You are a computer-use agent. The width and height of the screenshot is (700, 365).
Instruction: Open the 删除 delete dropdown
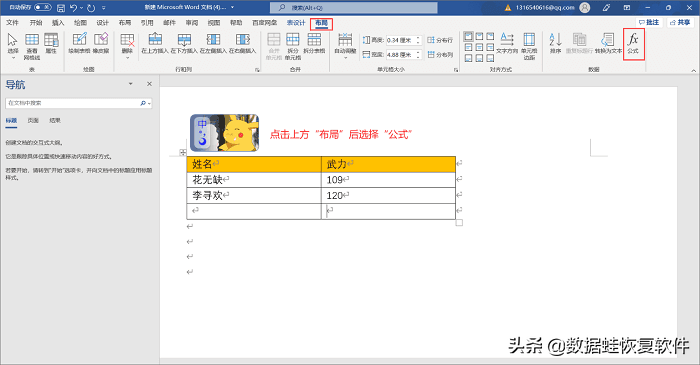pos(127,46)
